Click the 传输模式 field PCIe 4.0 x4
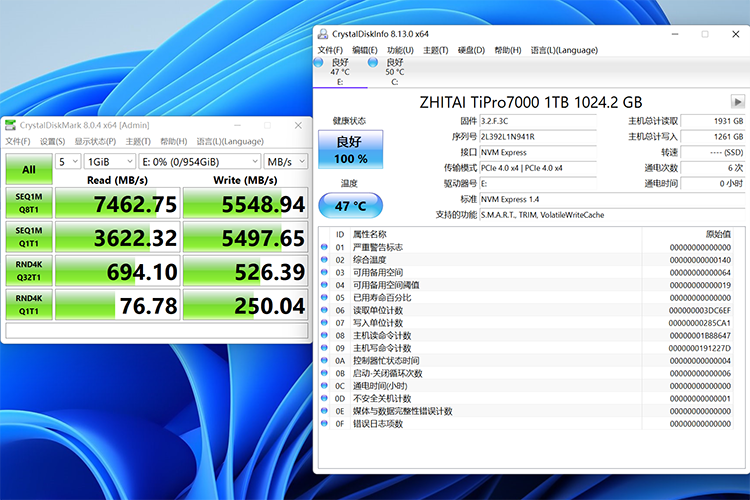This screenshot has height=500, width=750. [x=538, y=168]
